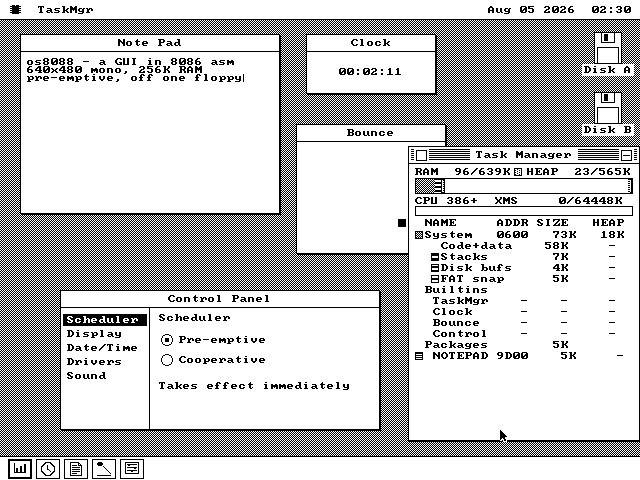Switch to Note Pad via document taskbar icon
The height and width of the screenshot is (480, 640).
(76, 468)
